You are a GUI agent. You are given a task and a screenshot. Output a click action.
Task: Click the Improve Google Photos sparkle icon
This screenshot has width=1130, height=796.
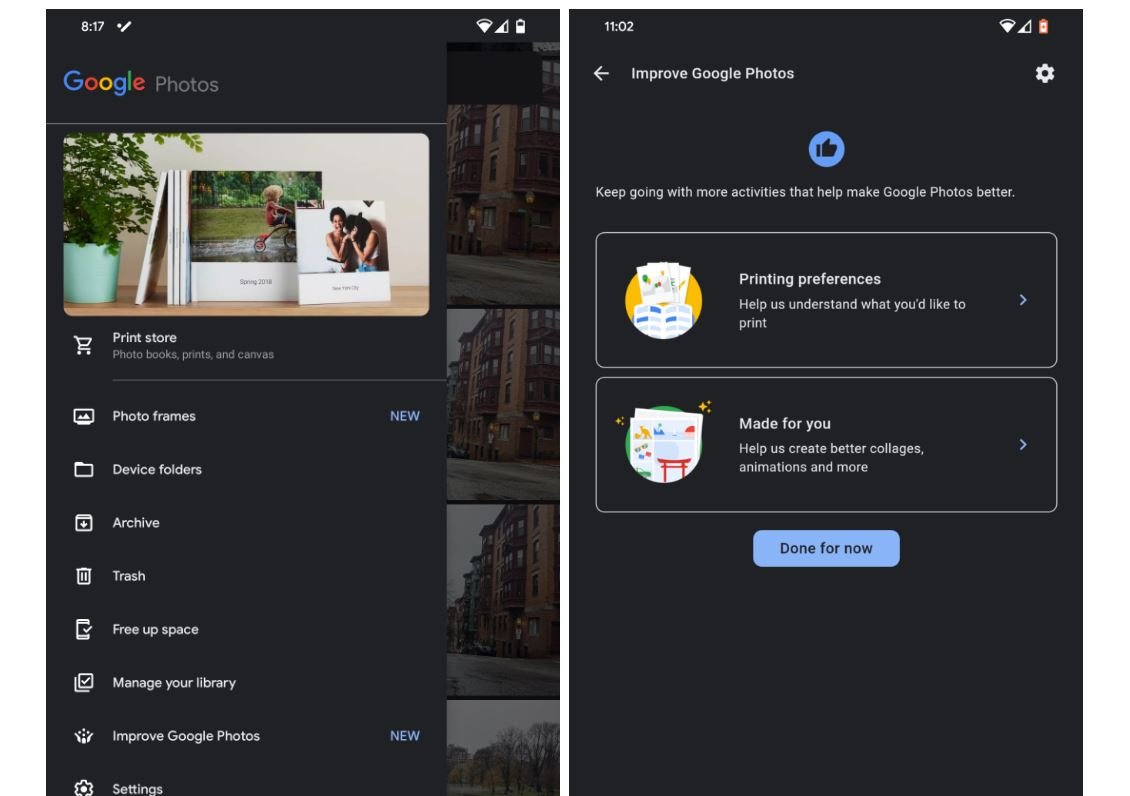[x=84, y=736]
